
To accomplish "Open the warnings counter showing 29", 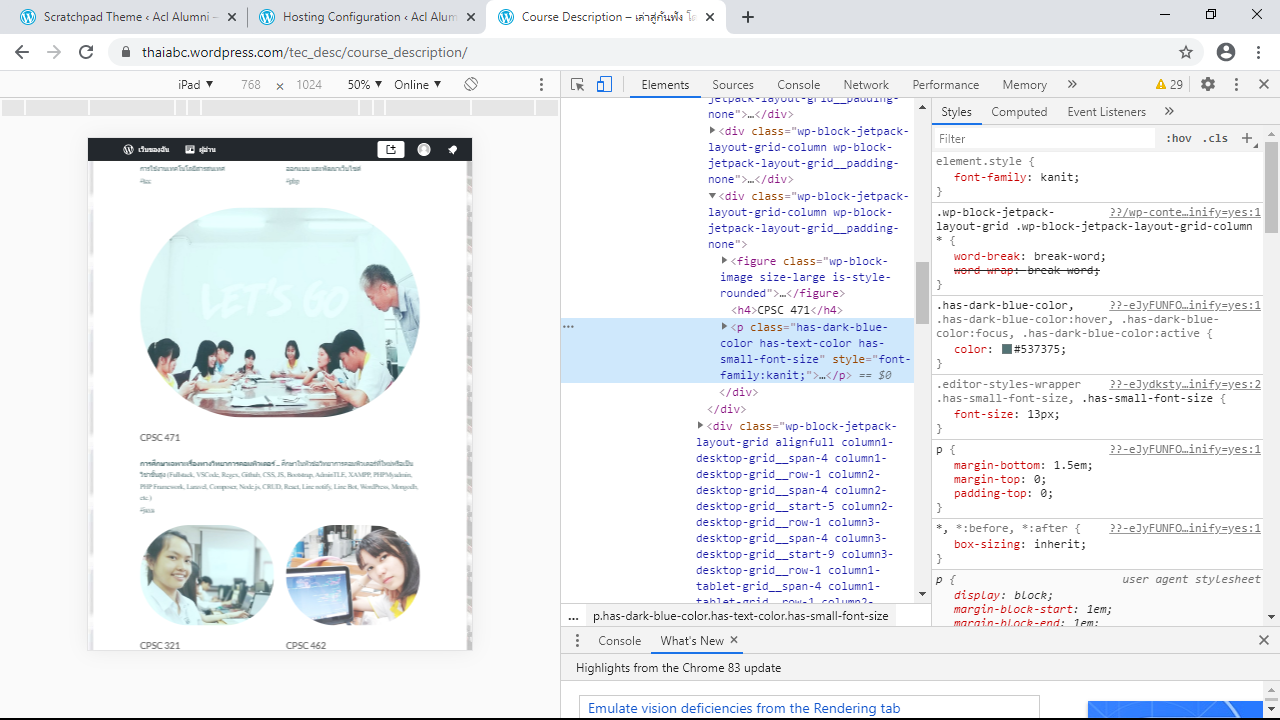I will point(1169,85).
